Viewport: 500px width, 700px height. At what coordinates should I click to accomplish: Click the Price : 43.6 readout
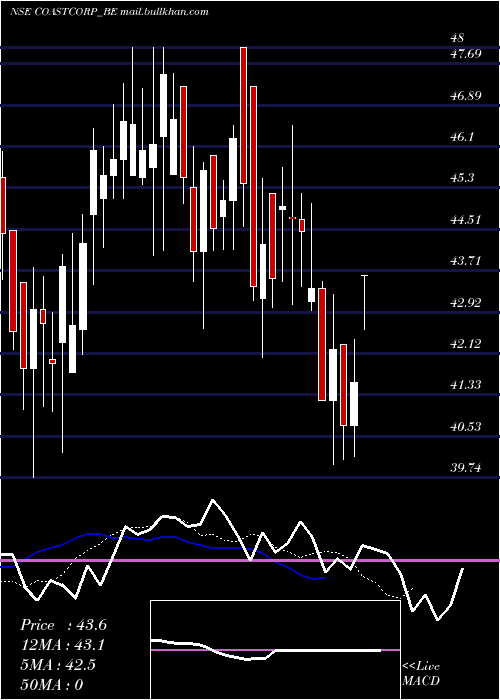tap(63, 625)
